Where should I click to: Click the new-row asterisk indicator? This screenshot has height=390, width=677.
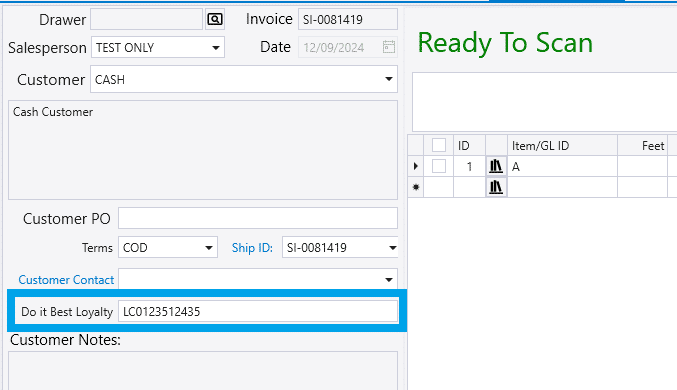[x=416, y=187]
